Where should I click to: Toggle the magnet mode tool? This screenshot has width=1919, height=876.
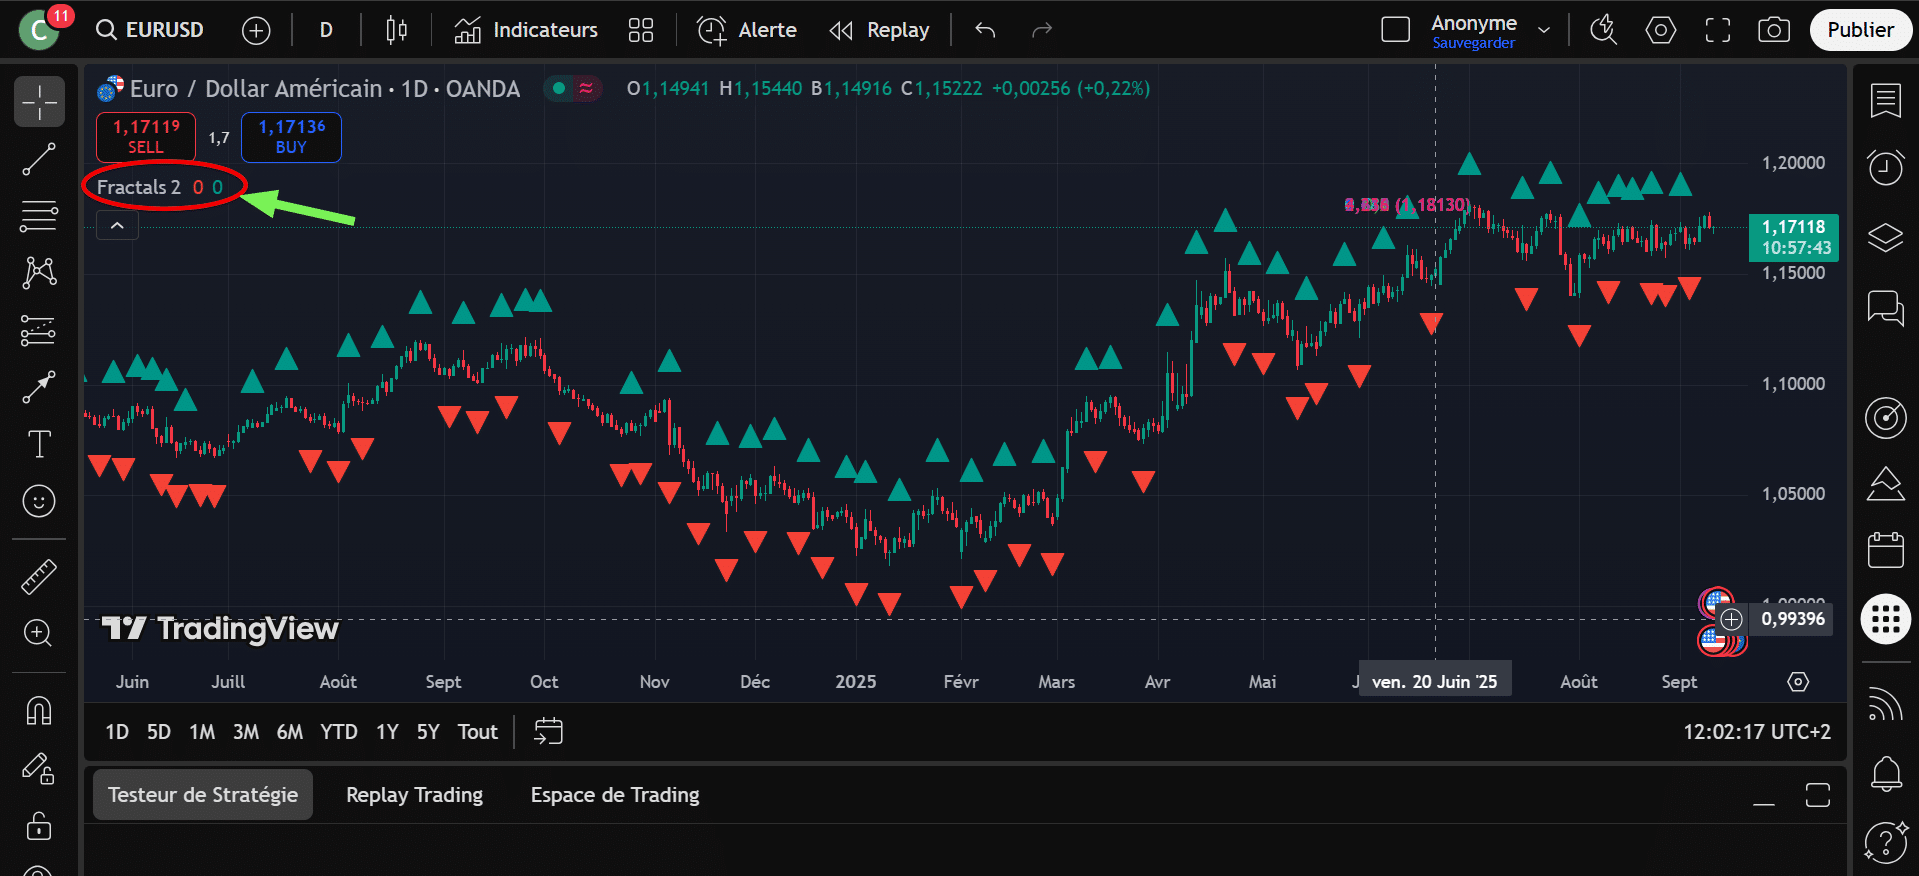[x=39, y=711]
